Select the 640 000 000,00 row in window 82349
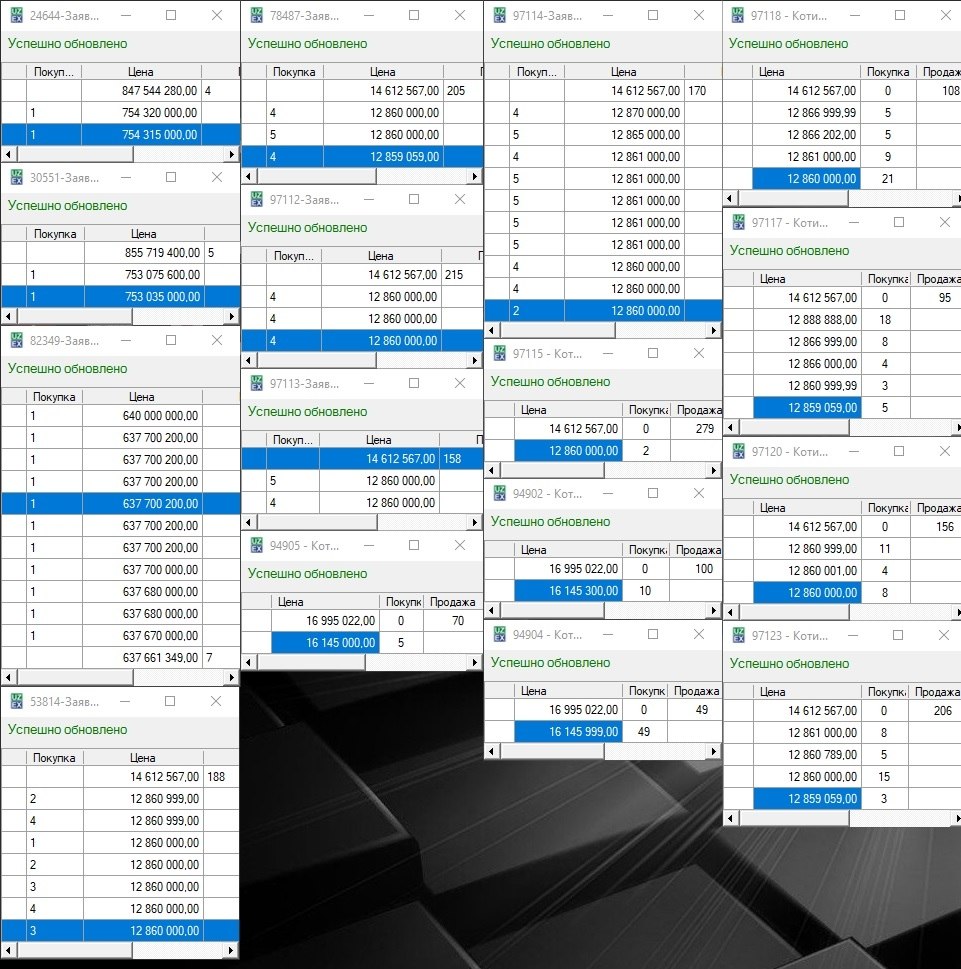The width and height of the screenshot is (961, 969). pyautogui.click(x=160, y=416)
